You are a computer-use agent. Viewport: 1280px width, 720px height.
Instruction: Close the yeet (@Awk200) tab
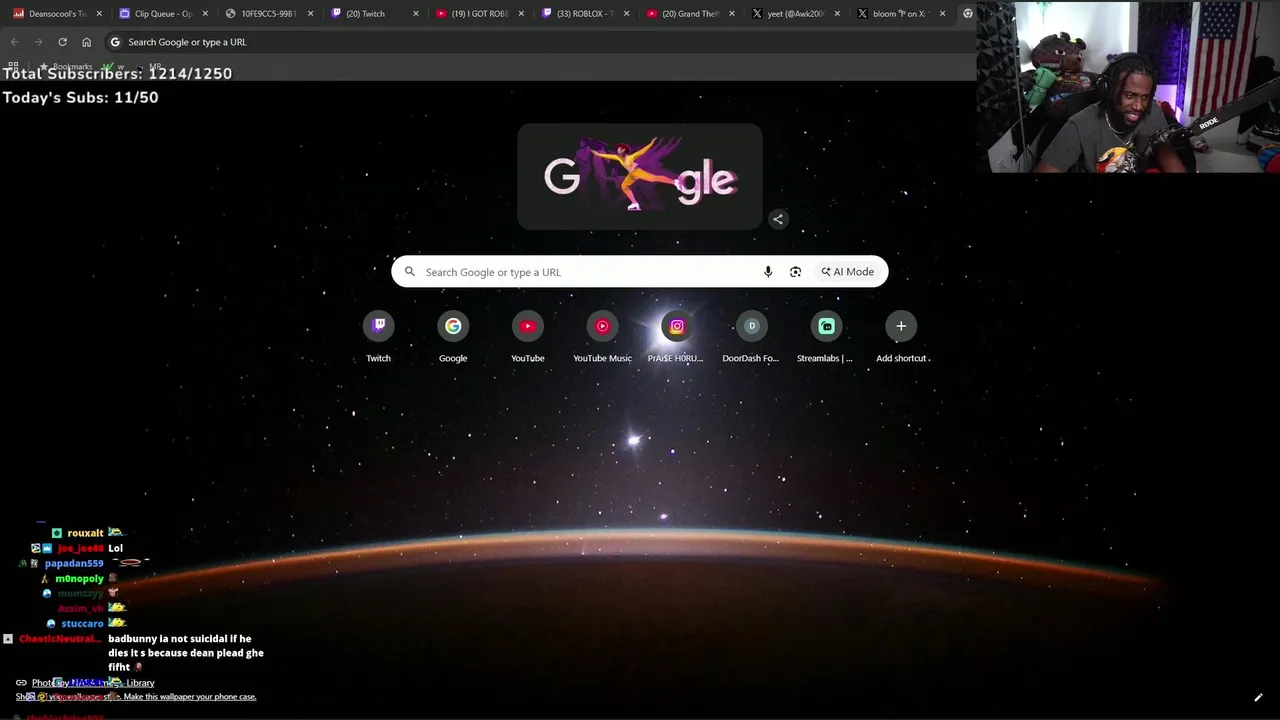(837, 14)
